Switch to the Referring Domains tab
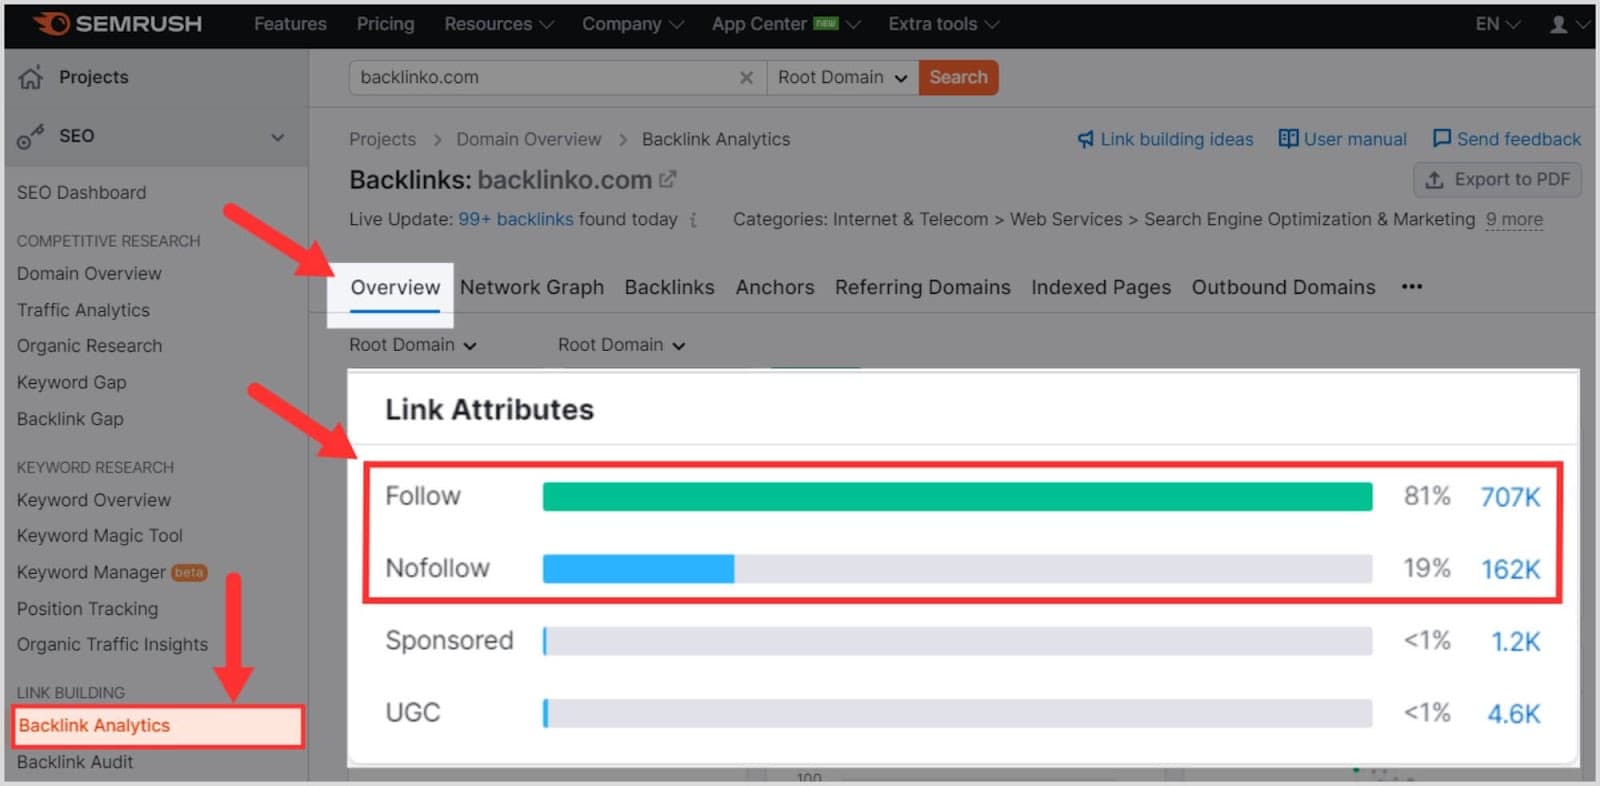This screenshot has height=786, width=1600. (x=922, y=288)
